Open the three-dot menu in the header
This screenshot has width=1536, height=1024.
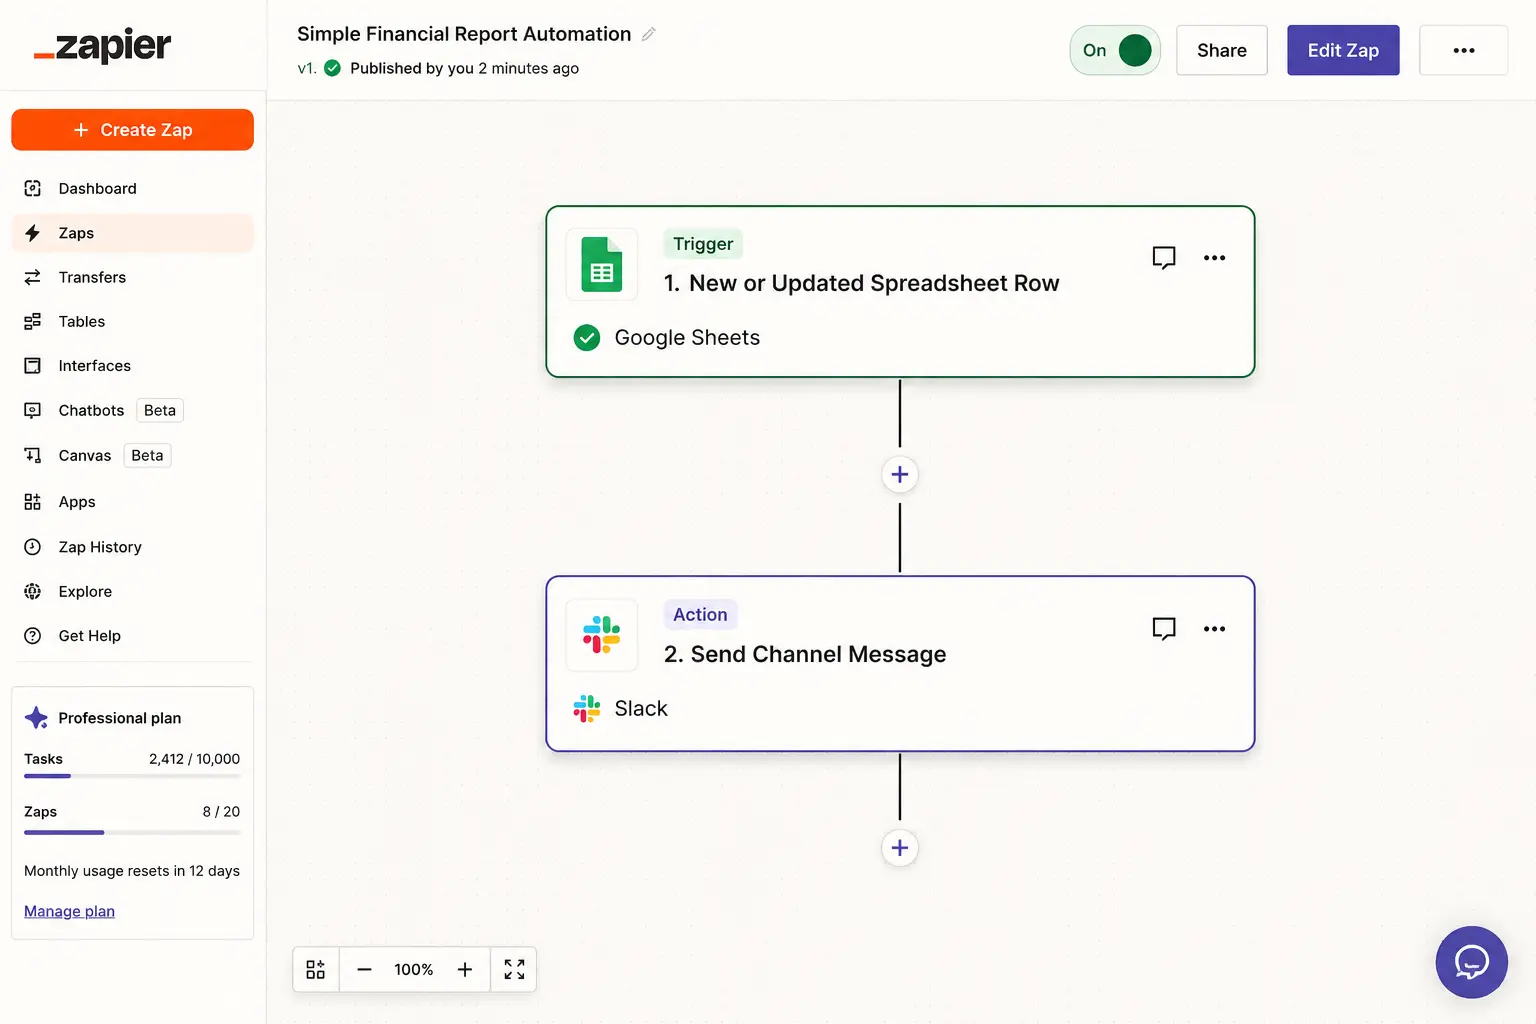click(1463, 50)
